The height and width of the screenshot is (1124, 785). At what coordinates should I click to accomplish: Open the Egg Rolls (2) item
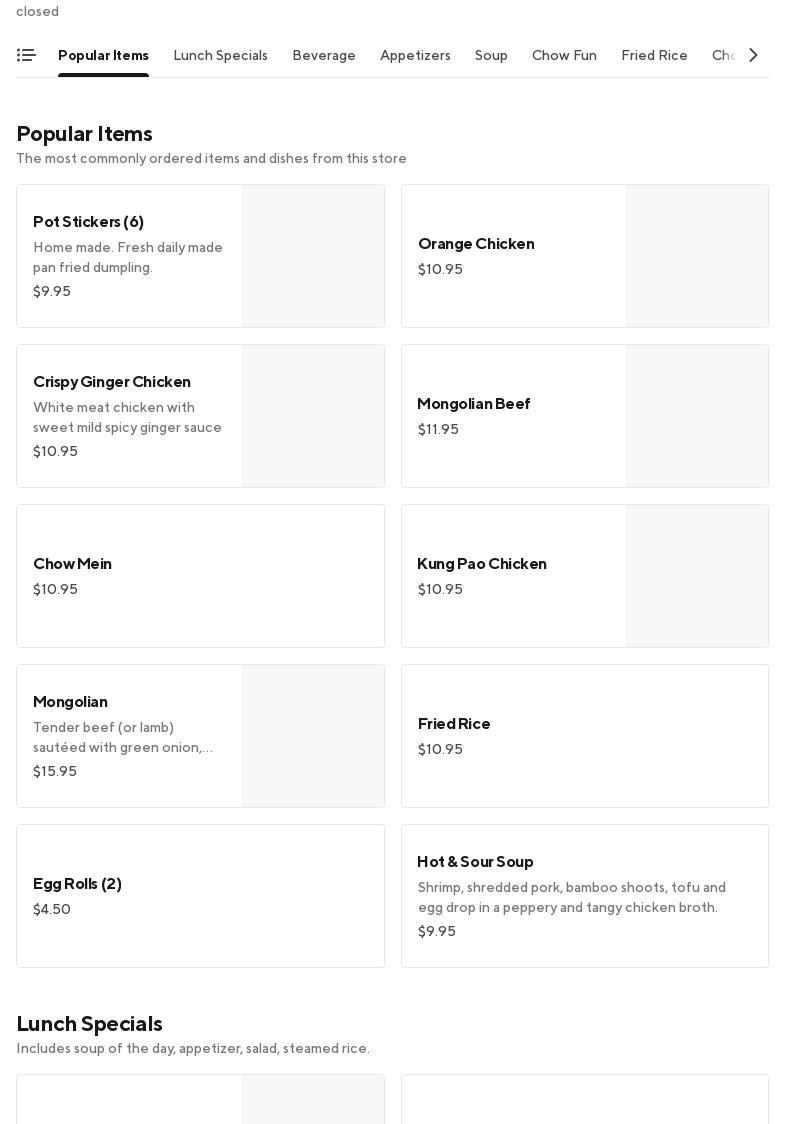[x=200, y=896]
